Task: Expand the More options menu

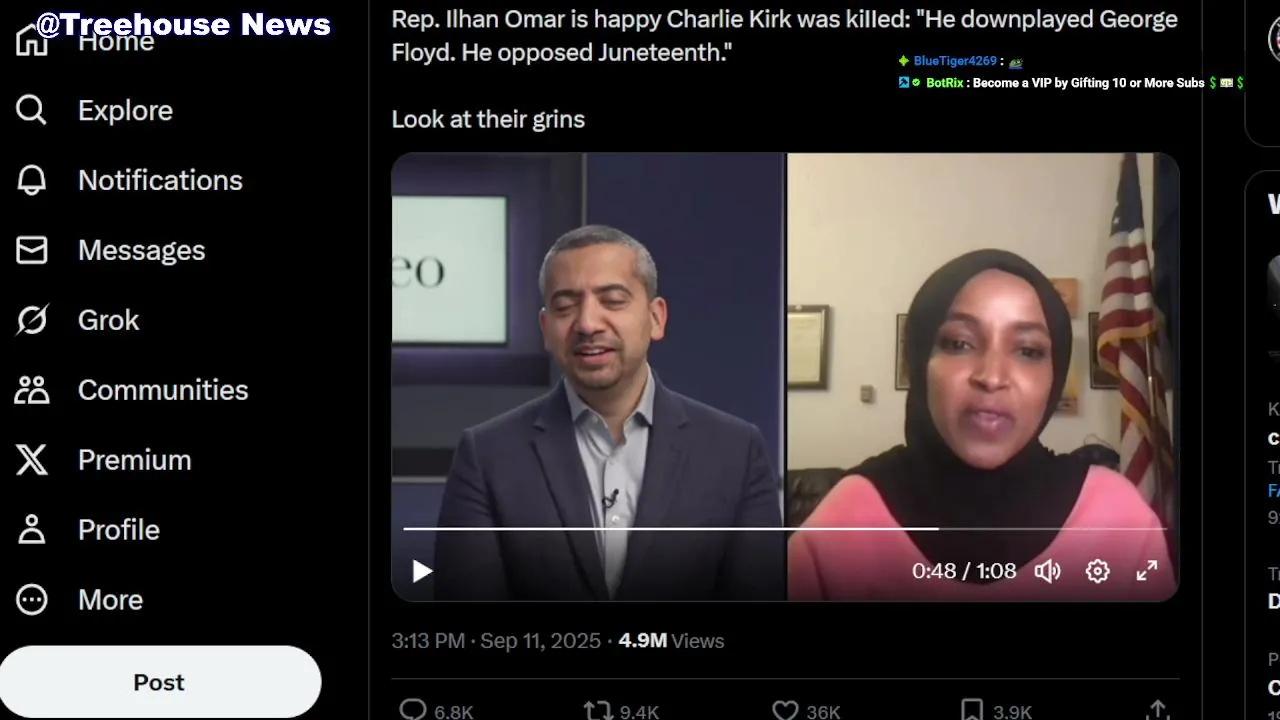Action: [x=79, y=600]
